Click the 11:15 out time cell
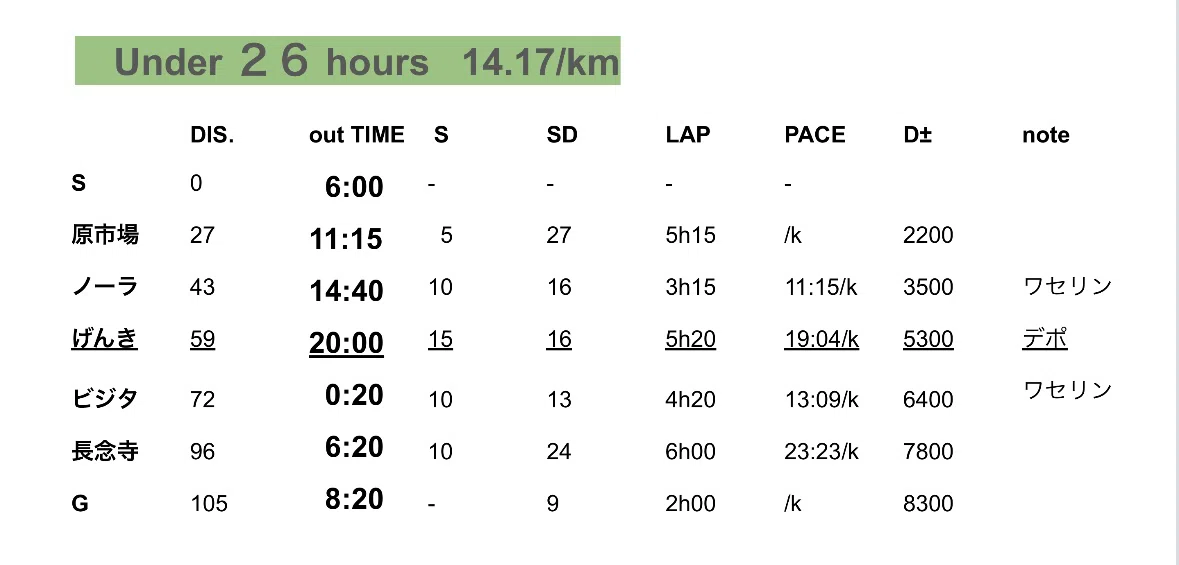The image size is (1179, 565). pos(346,239)
